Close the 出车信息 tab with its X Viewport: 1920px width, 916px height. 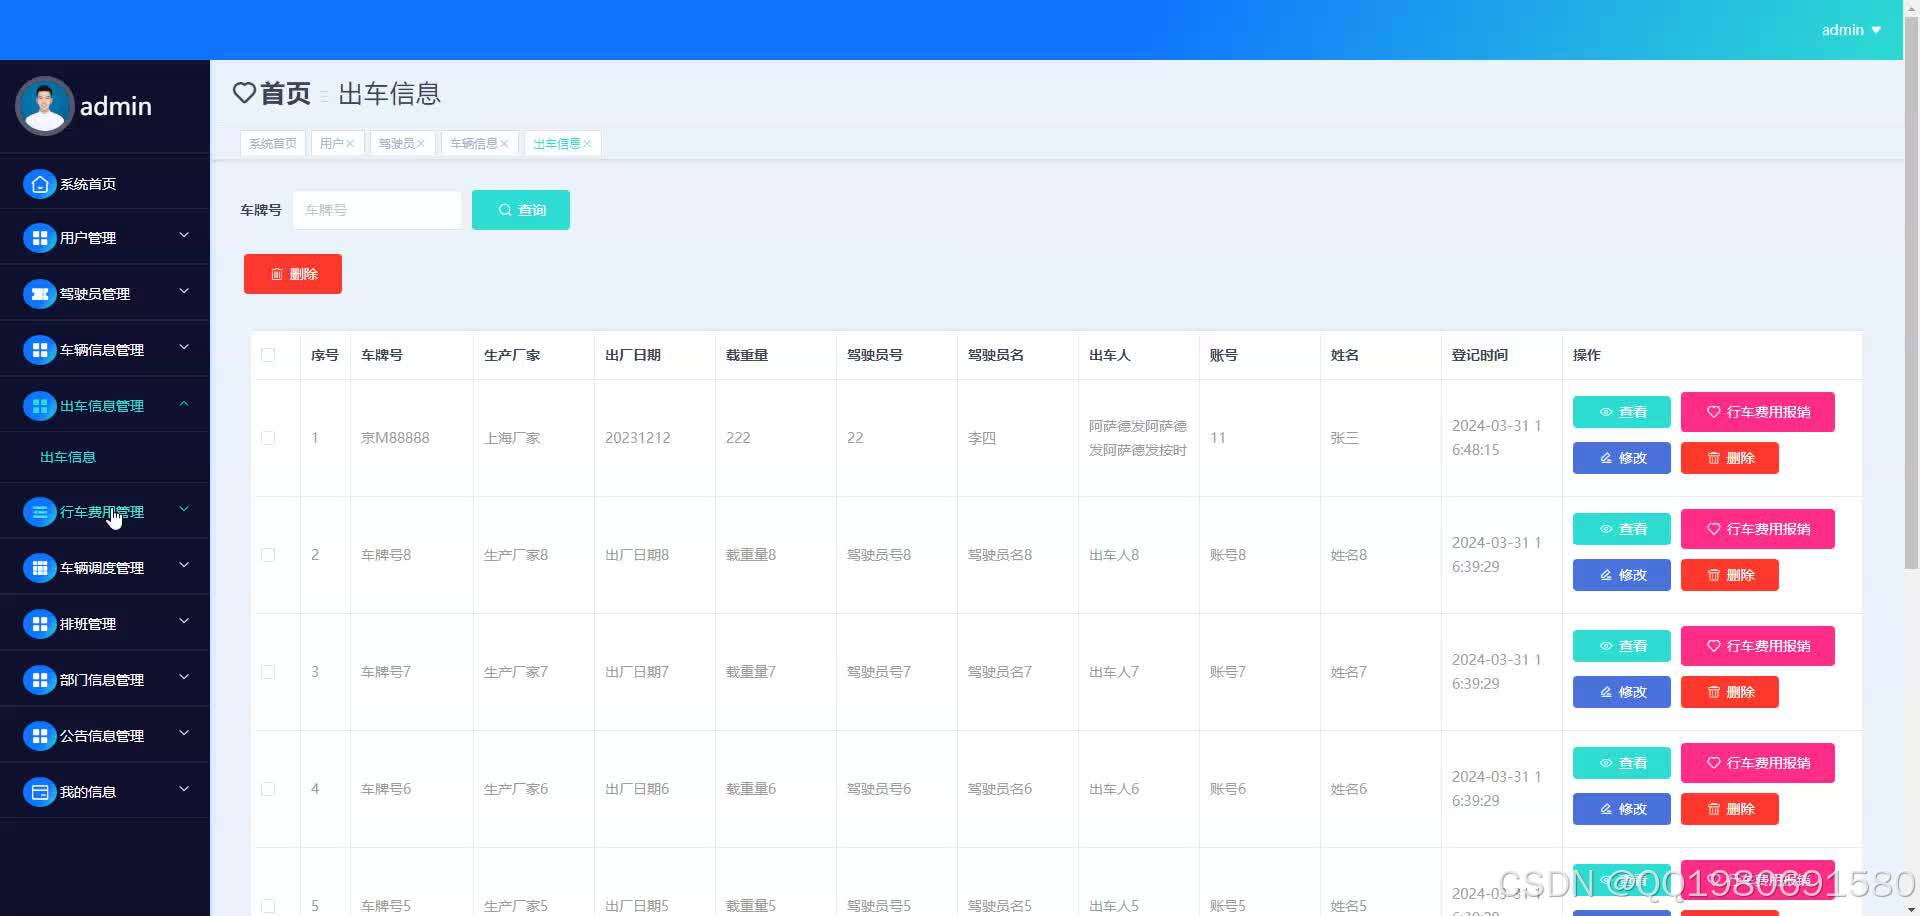coord(587,144)
